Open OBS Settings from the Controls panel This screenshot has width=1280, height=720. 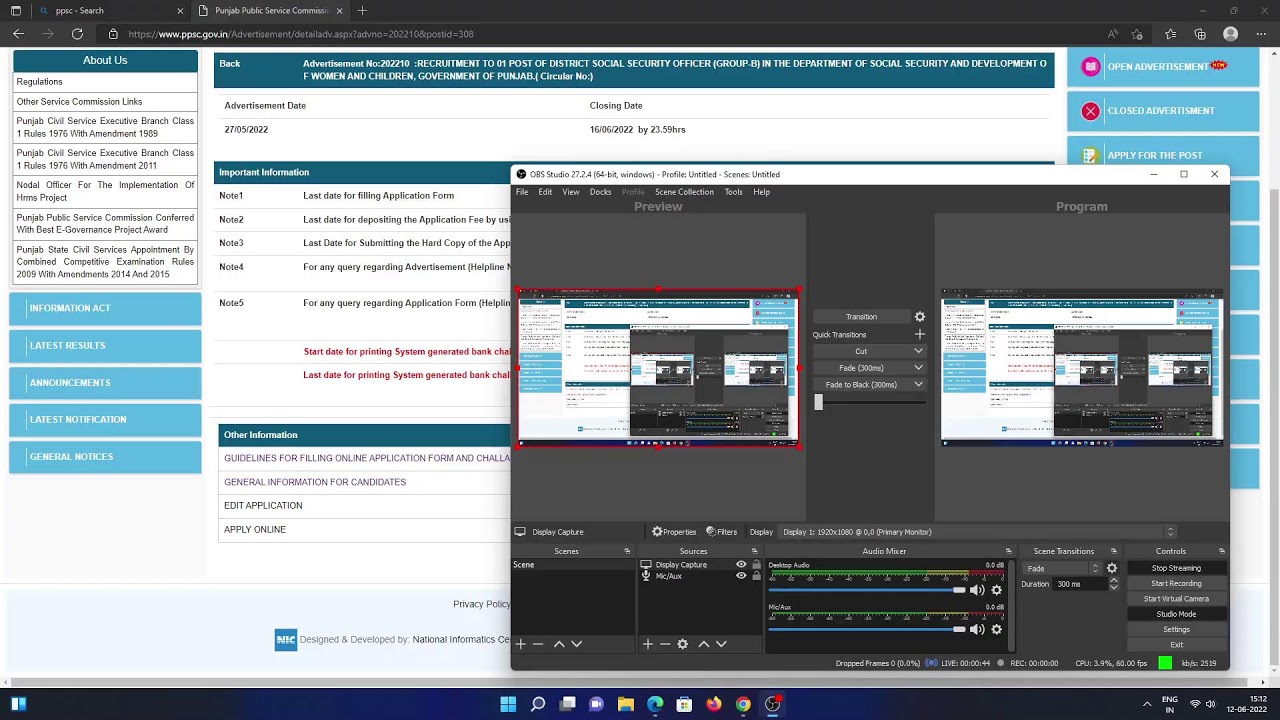[1176, 630]
